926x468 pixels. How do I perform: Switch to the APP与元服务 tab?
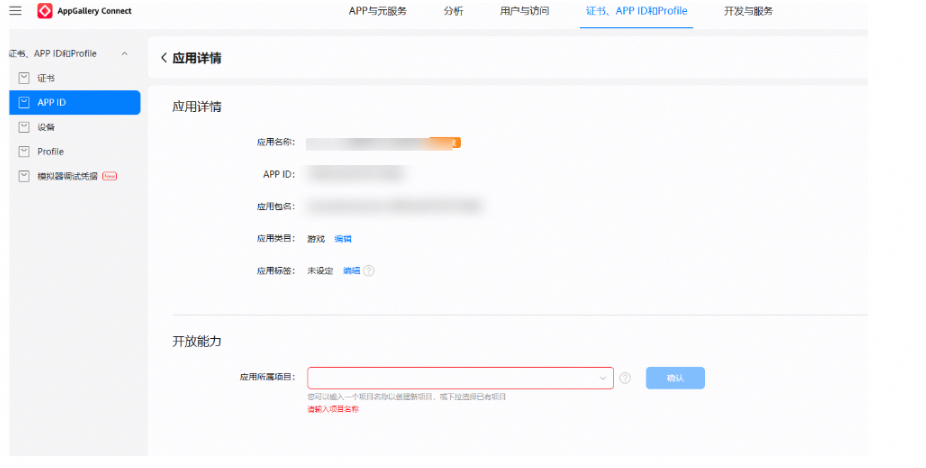click(377, 12)
